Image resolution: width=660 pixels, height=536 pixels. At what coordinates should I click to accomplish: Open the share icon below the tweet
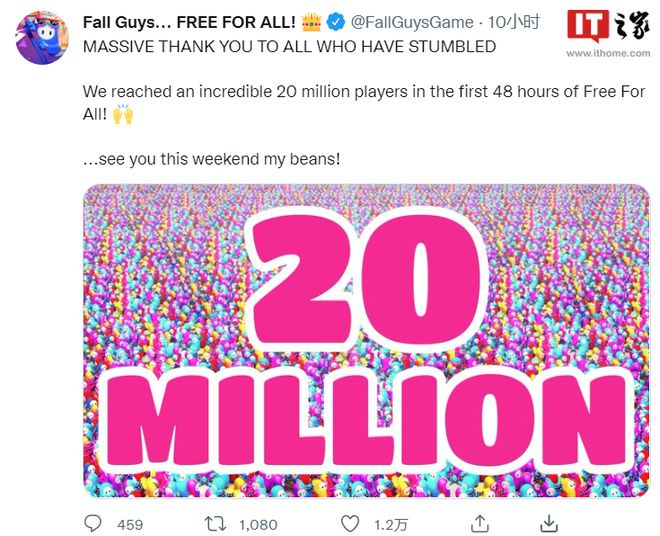click(x=479, y=523)
